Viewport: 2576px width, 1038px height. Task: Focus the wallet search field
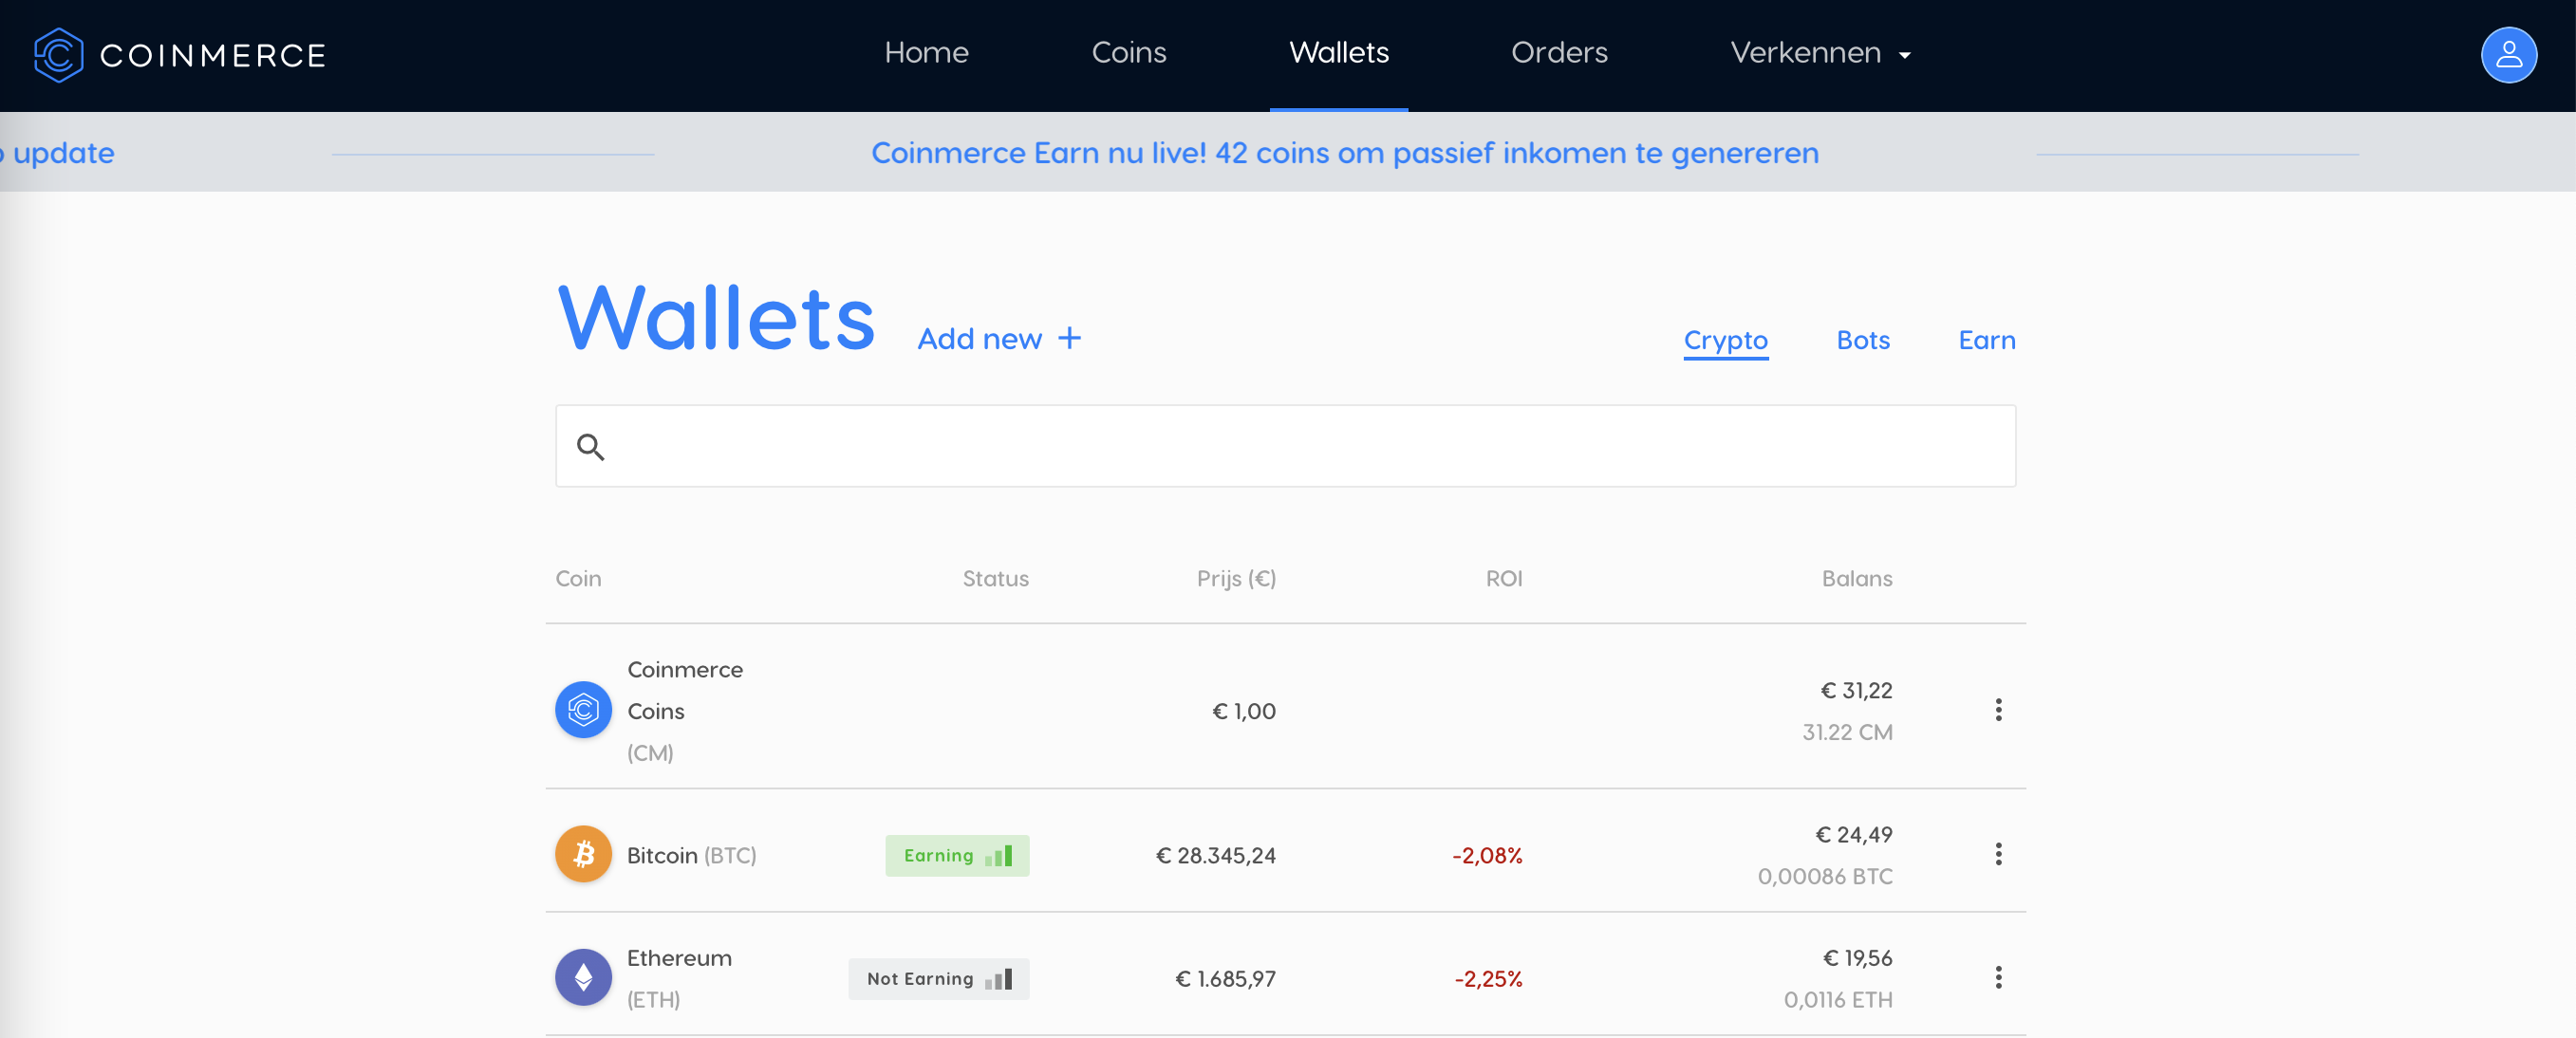tap(1285, 446)
